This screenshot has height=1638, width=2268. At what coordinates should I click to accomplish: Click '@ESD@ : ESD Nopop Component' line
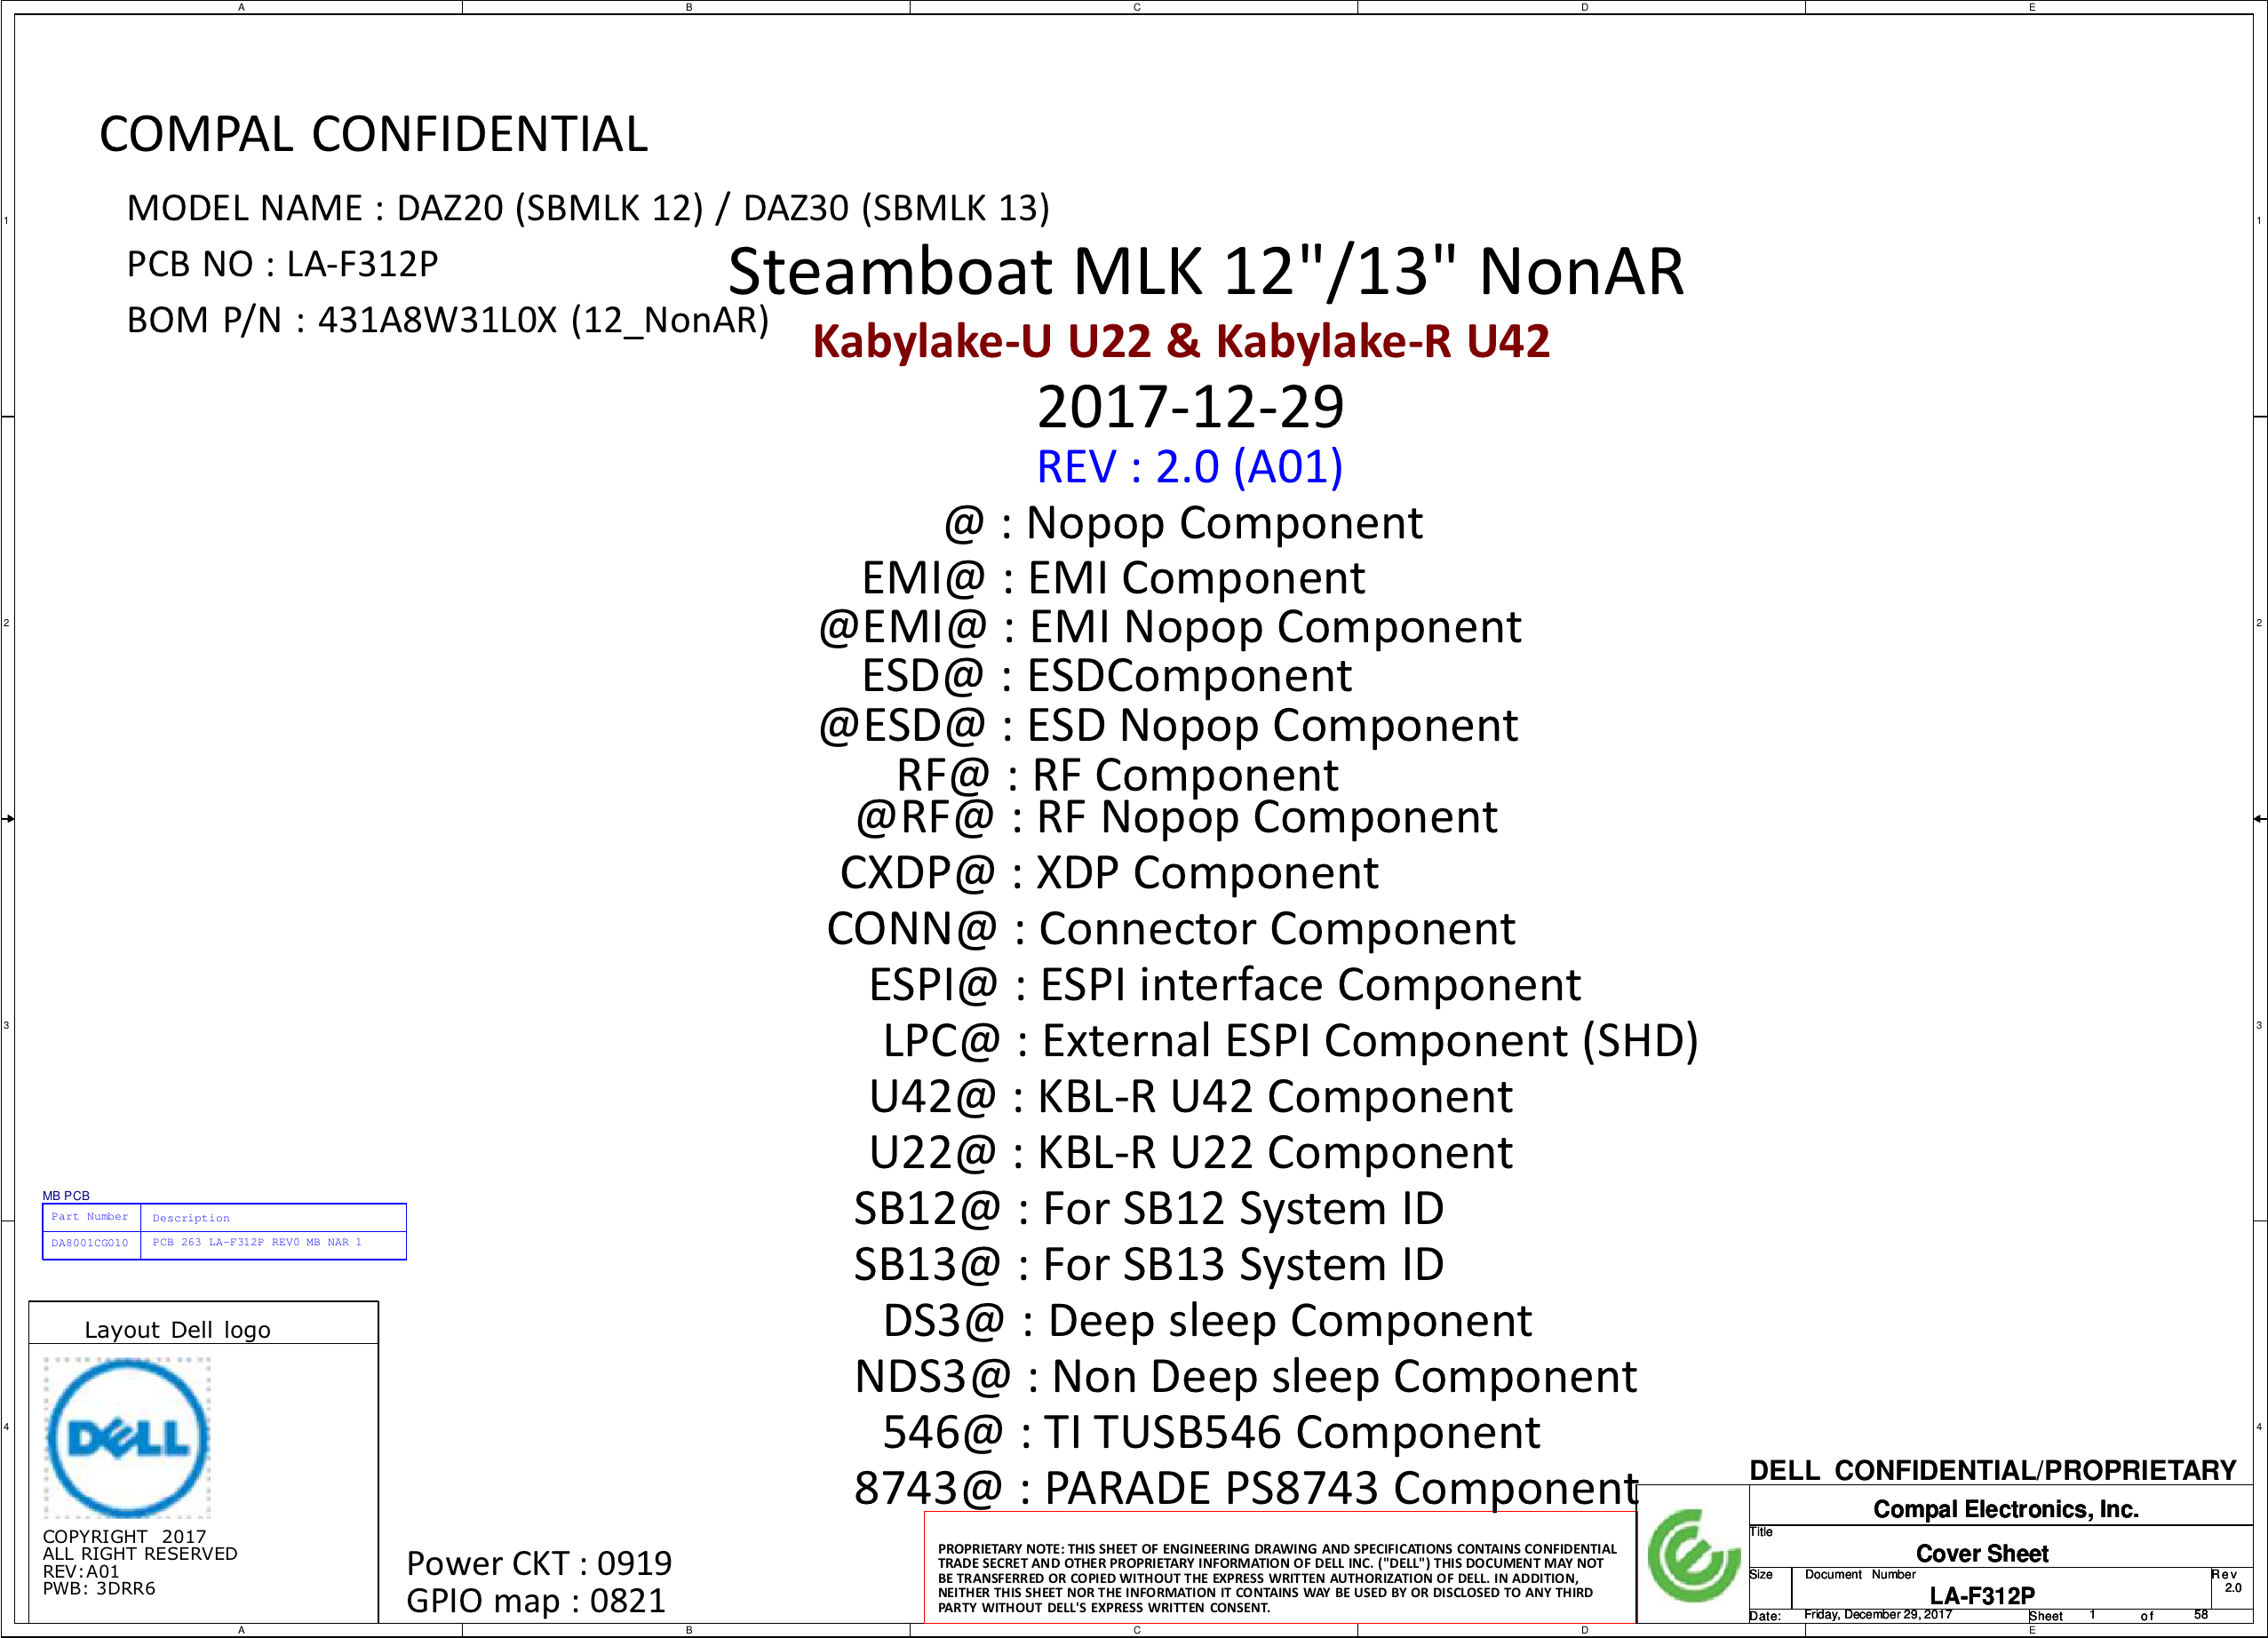[1168, 726]
